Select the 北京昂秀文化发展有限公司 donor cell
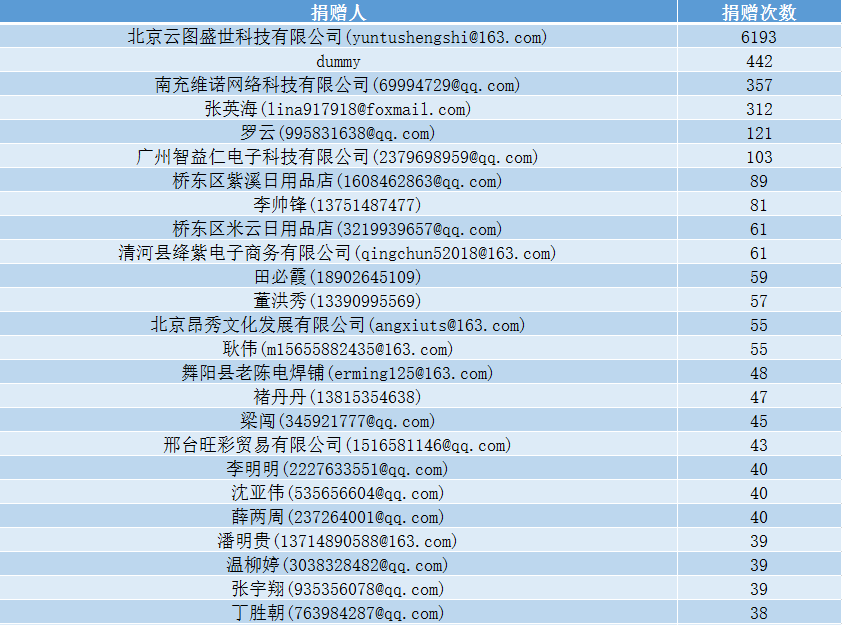 point(338,324)
